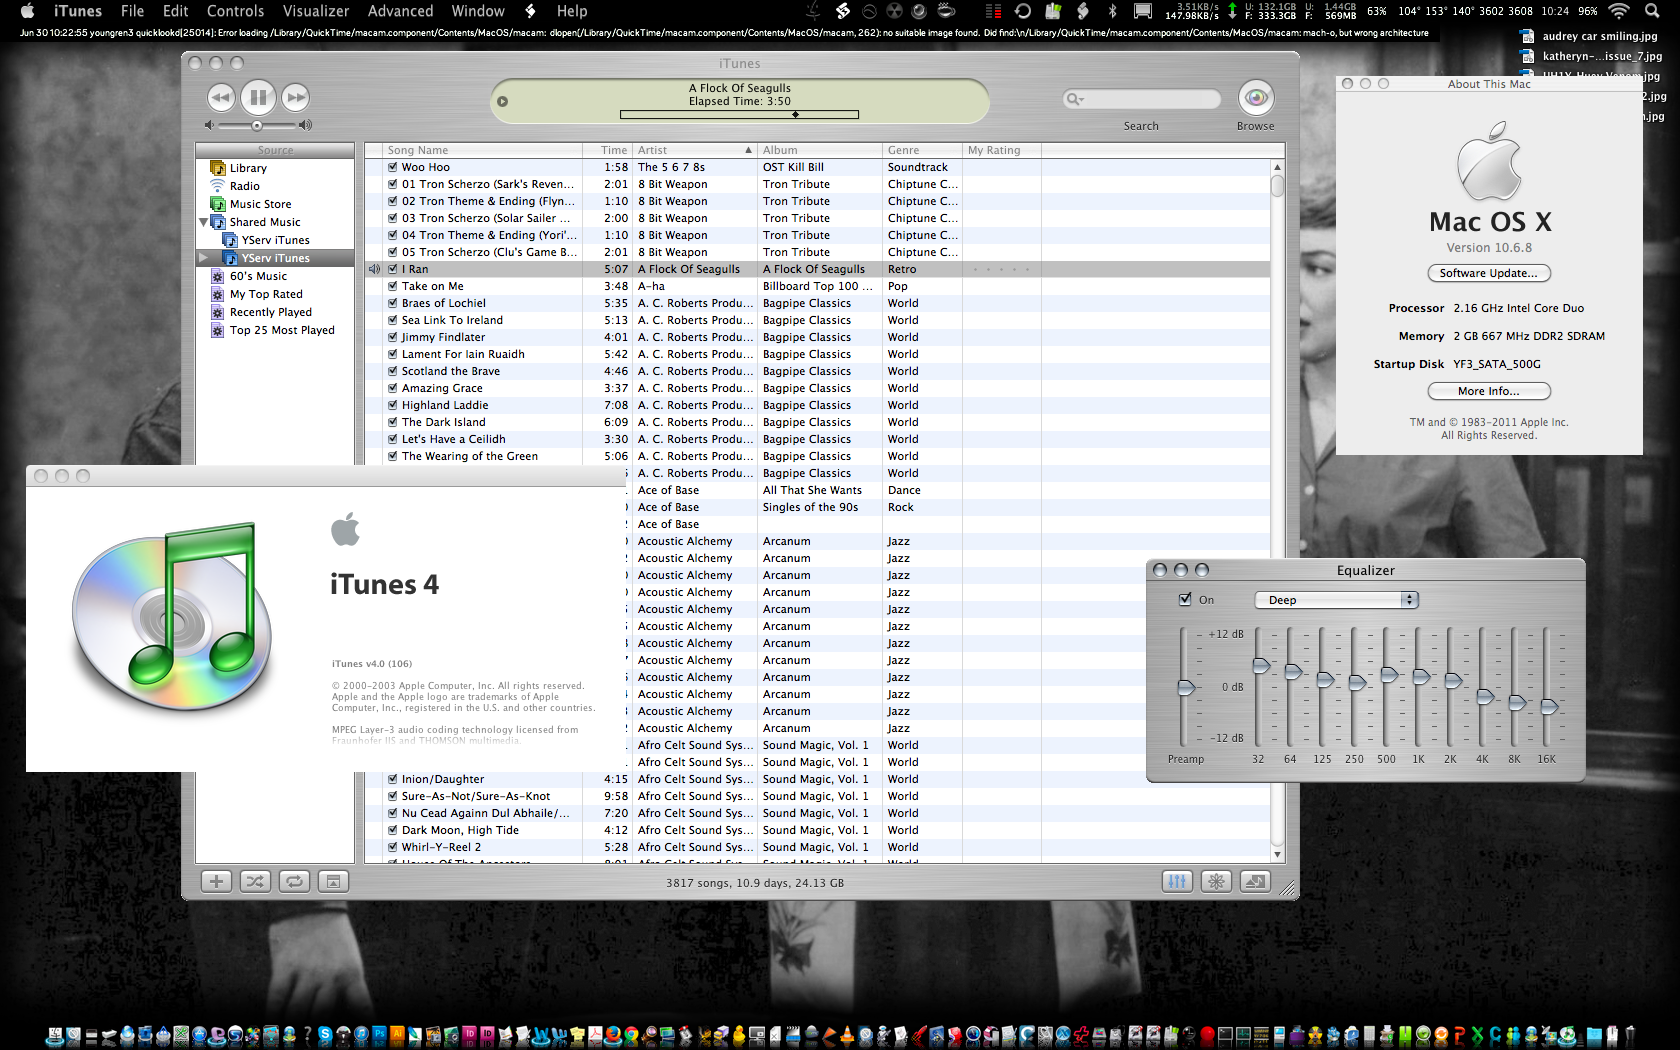Open the Wi-Fi status menu icon
The width and height of the screenshot is (1680, 1050).
point(1619,11)
